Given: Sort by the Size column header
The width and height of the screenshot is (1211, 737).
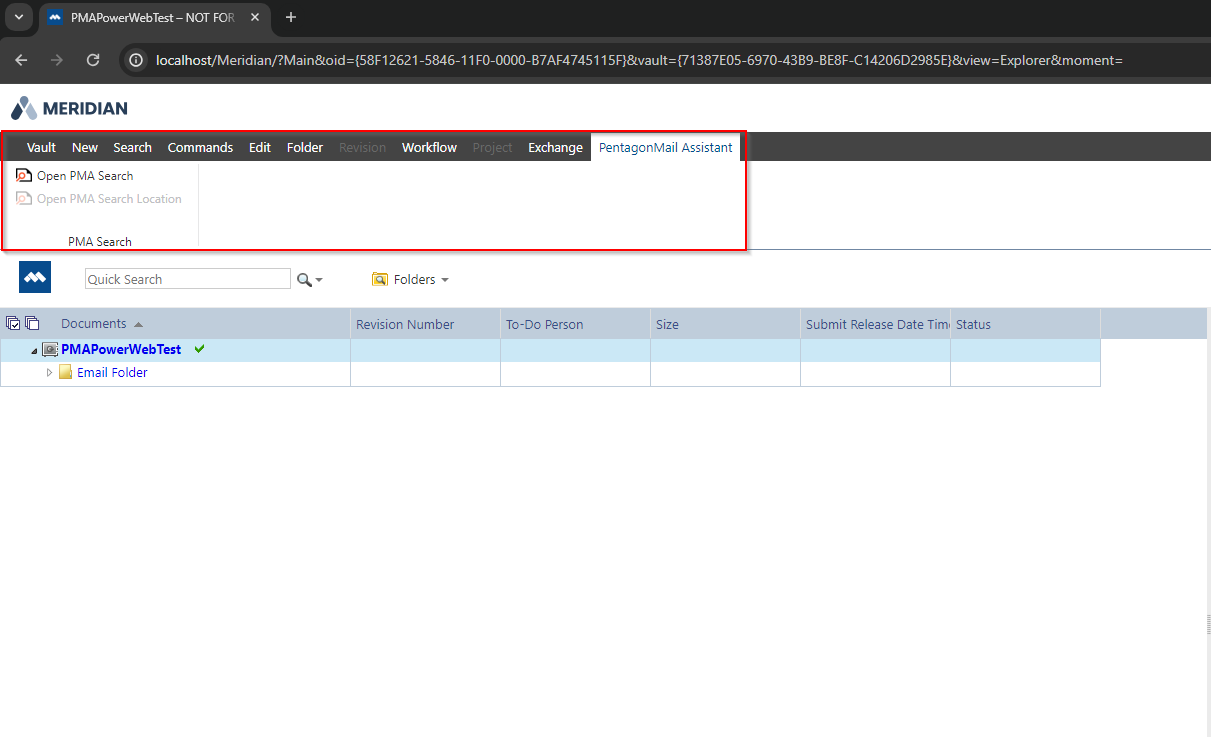Looking at the screenshot, I should (x=725, y=324).
